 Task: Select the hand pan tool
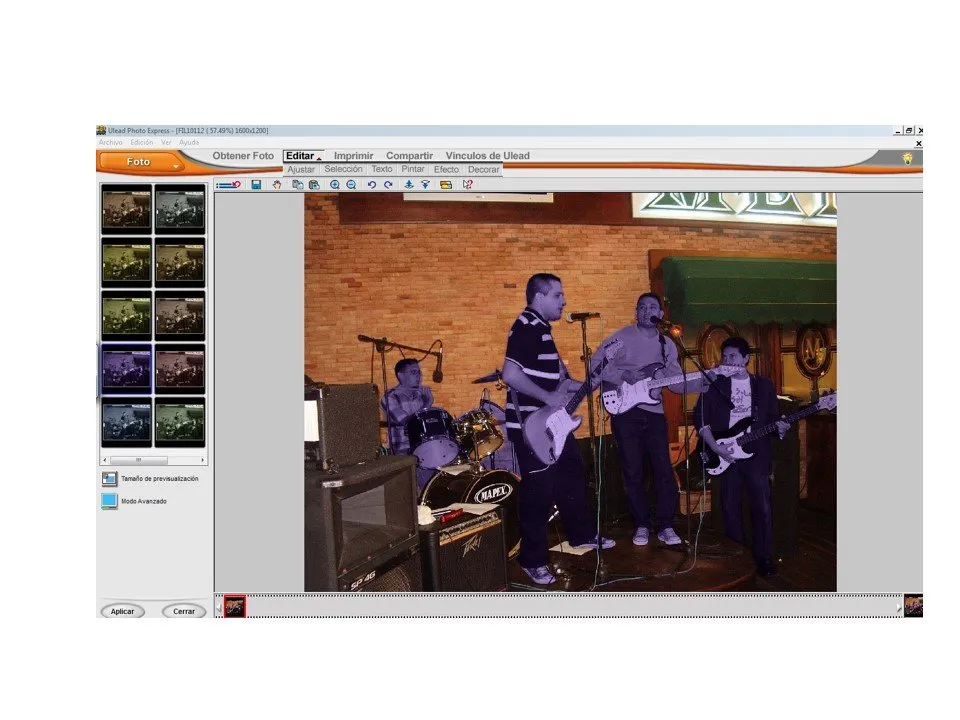(277, 185)
